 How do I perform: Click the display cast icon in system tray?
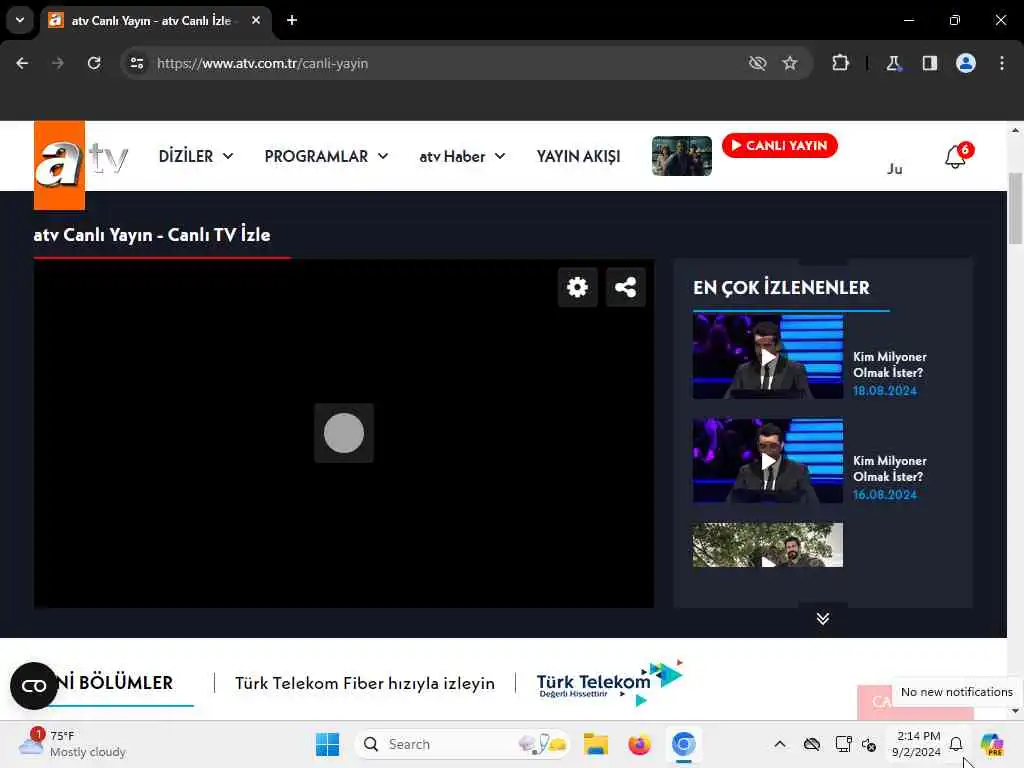[x=842, y=744]
